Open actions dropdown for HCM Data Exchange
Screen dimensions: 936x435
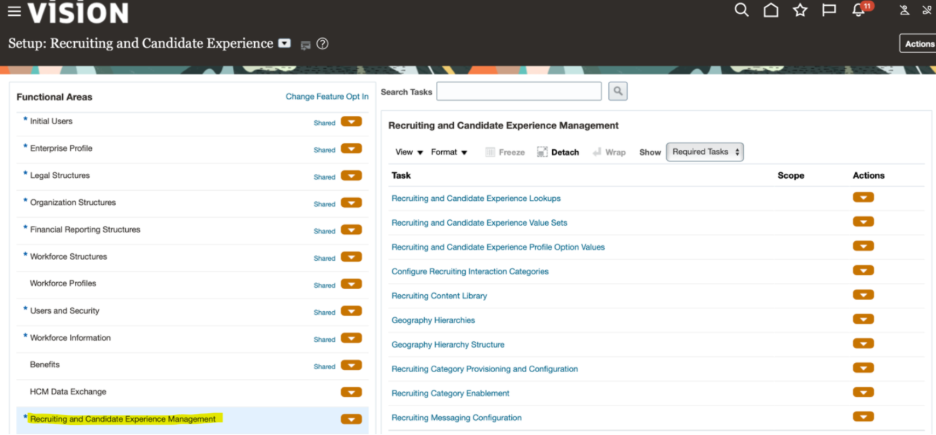[x=351, y=392]
